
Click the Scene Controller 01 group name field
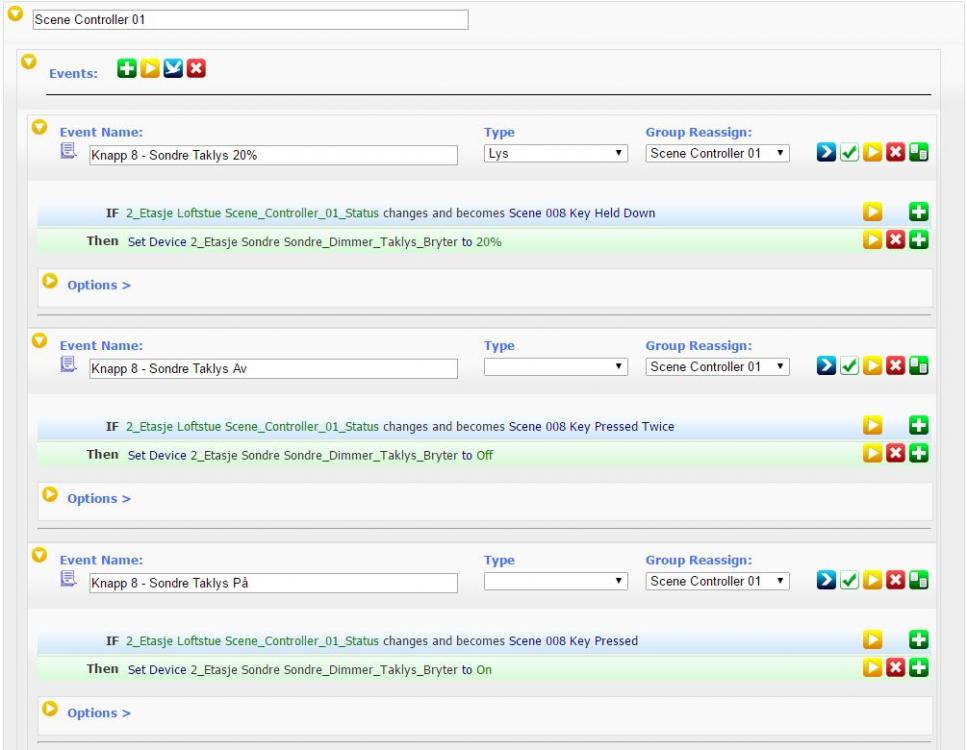click(250, 20)
